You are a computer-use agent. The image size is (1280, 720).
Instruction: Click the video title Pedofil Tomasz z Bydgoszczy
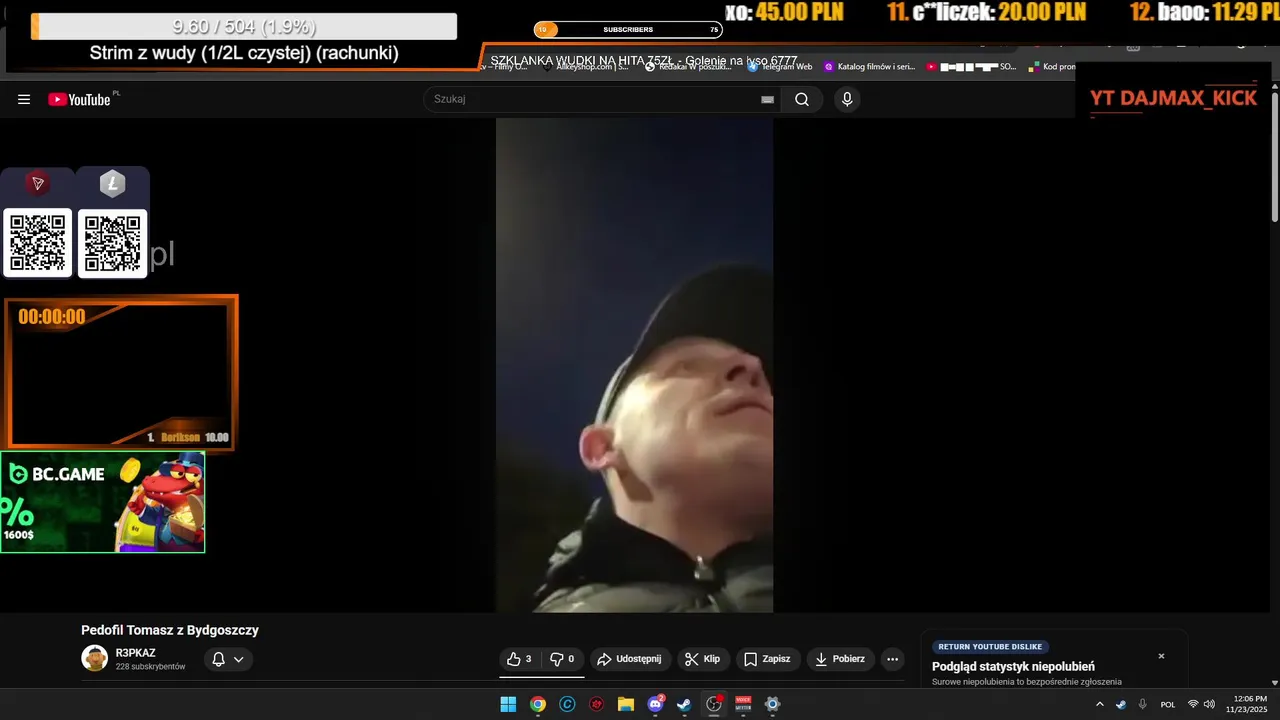click(170, 630)
